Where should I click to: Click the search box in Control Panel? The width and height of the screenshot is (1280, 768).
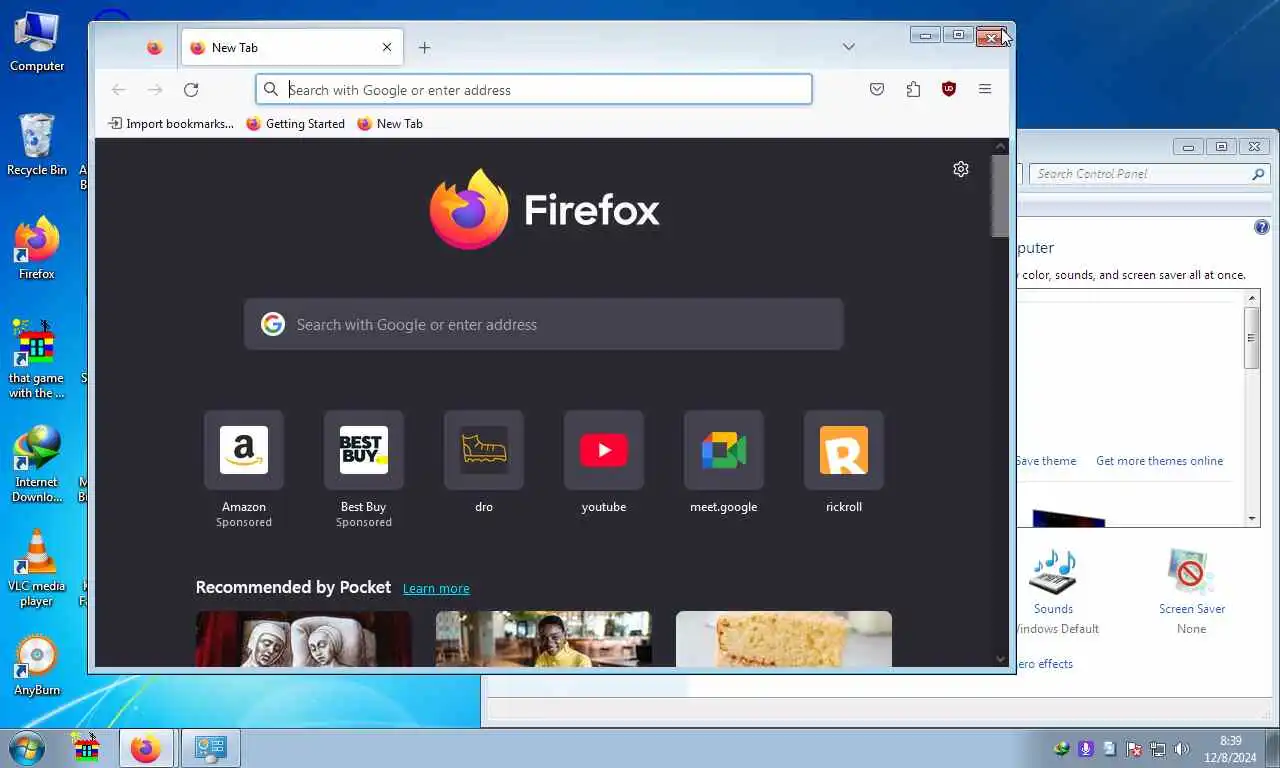pyautogui.click(x=1149, y=174)
